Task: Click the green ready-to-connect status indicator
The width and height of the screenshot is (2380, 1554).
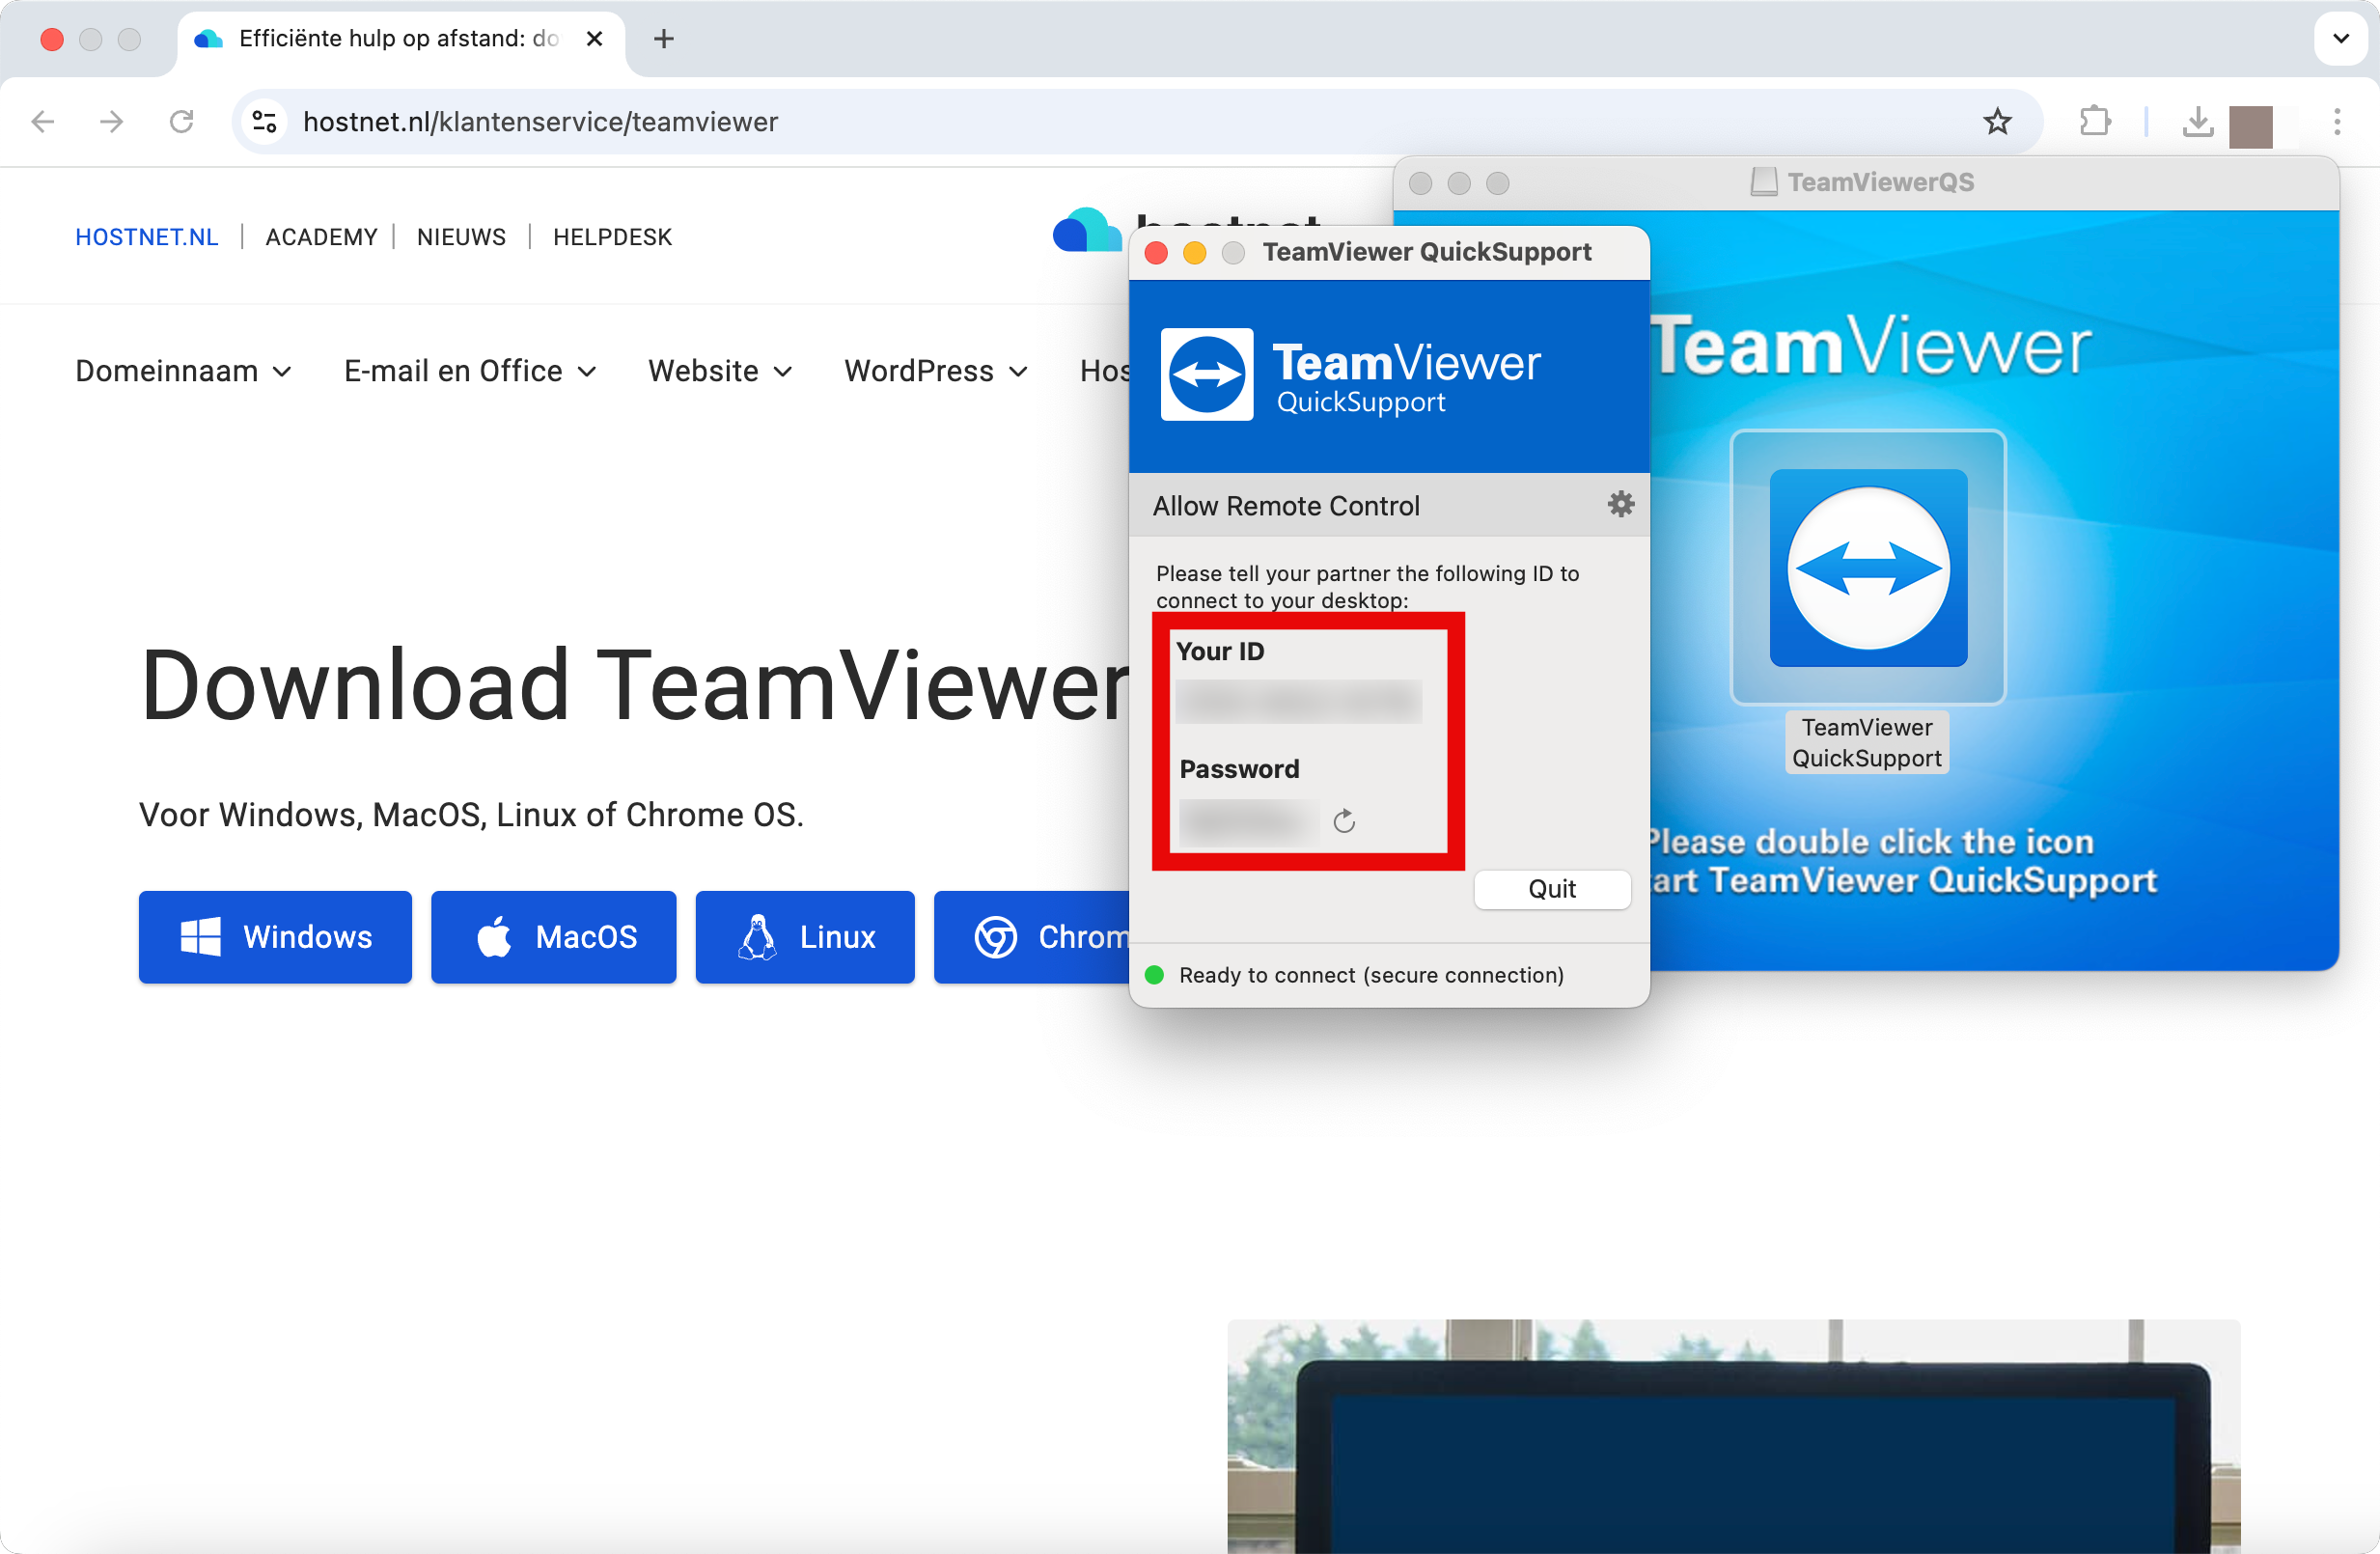Action: 1154,974
